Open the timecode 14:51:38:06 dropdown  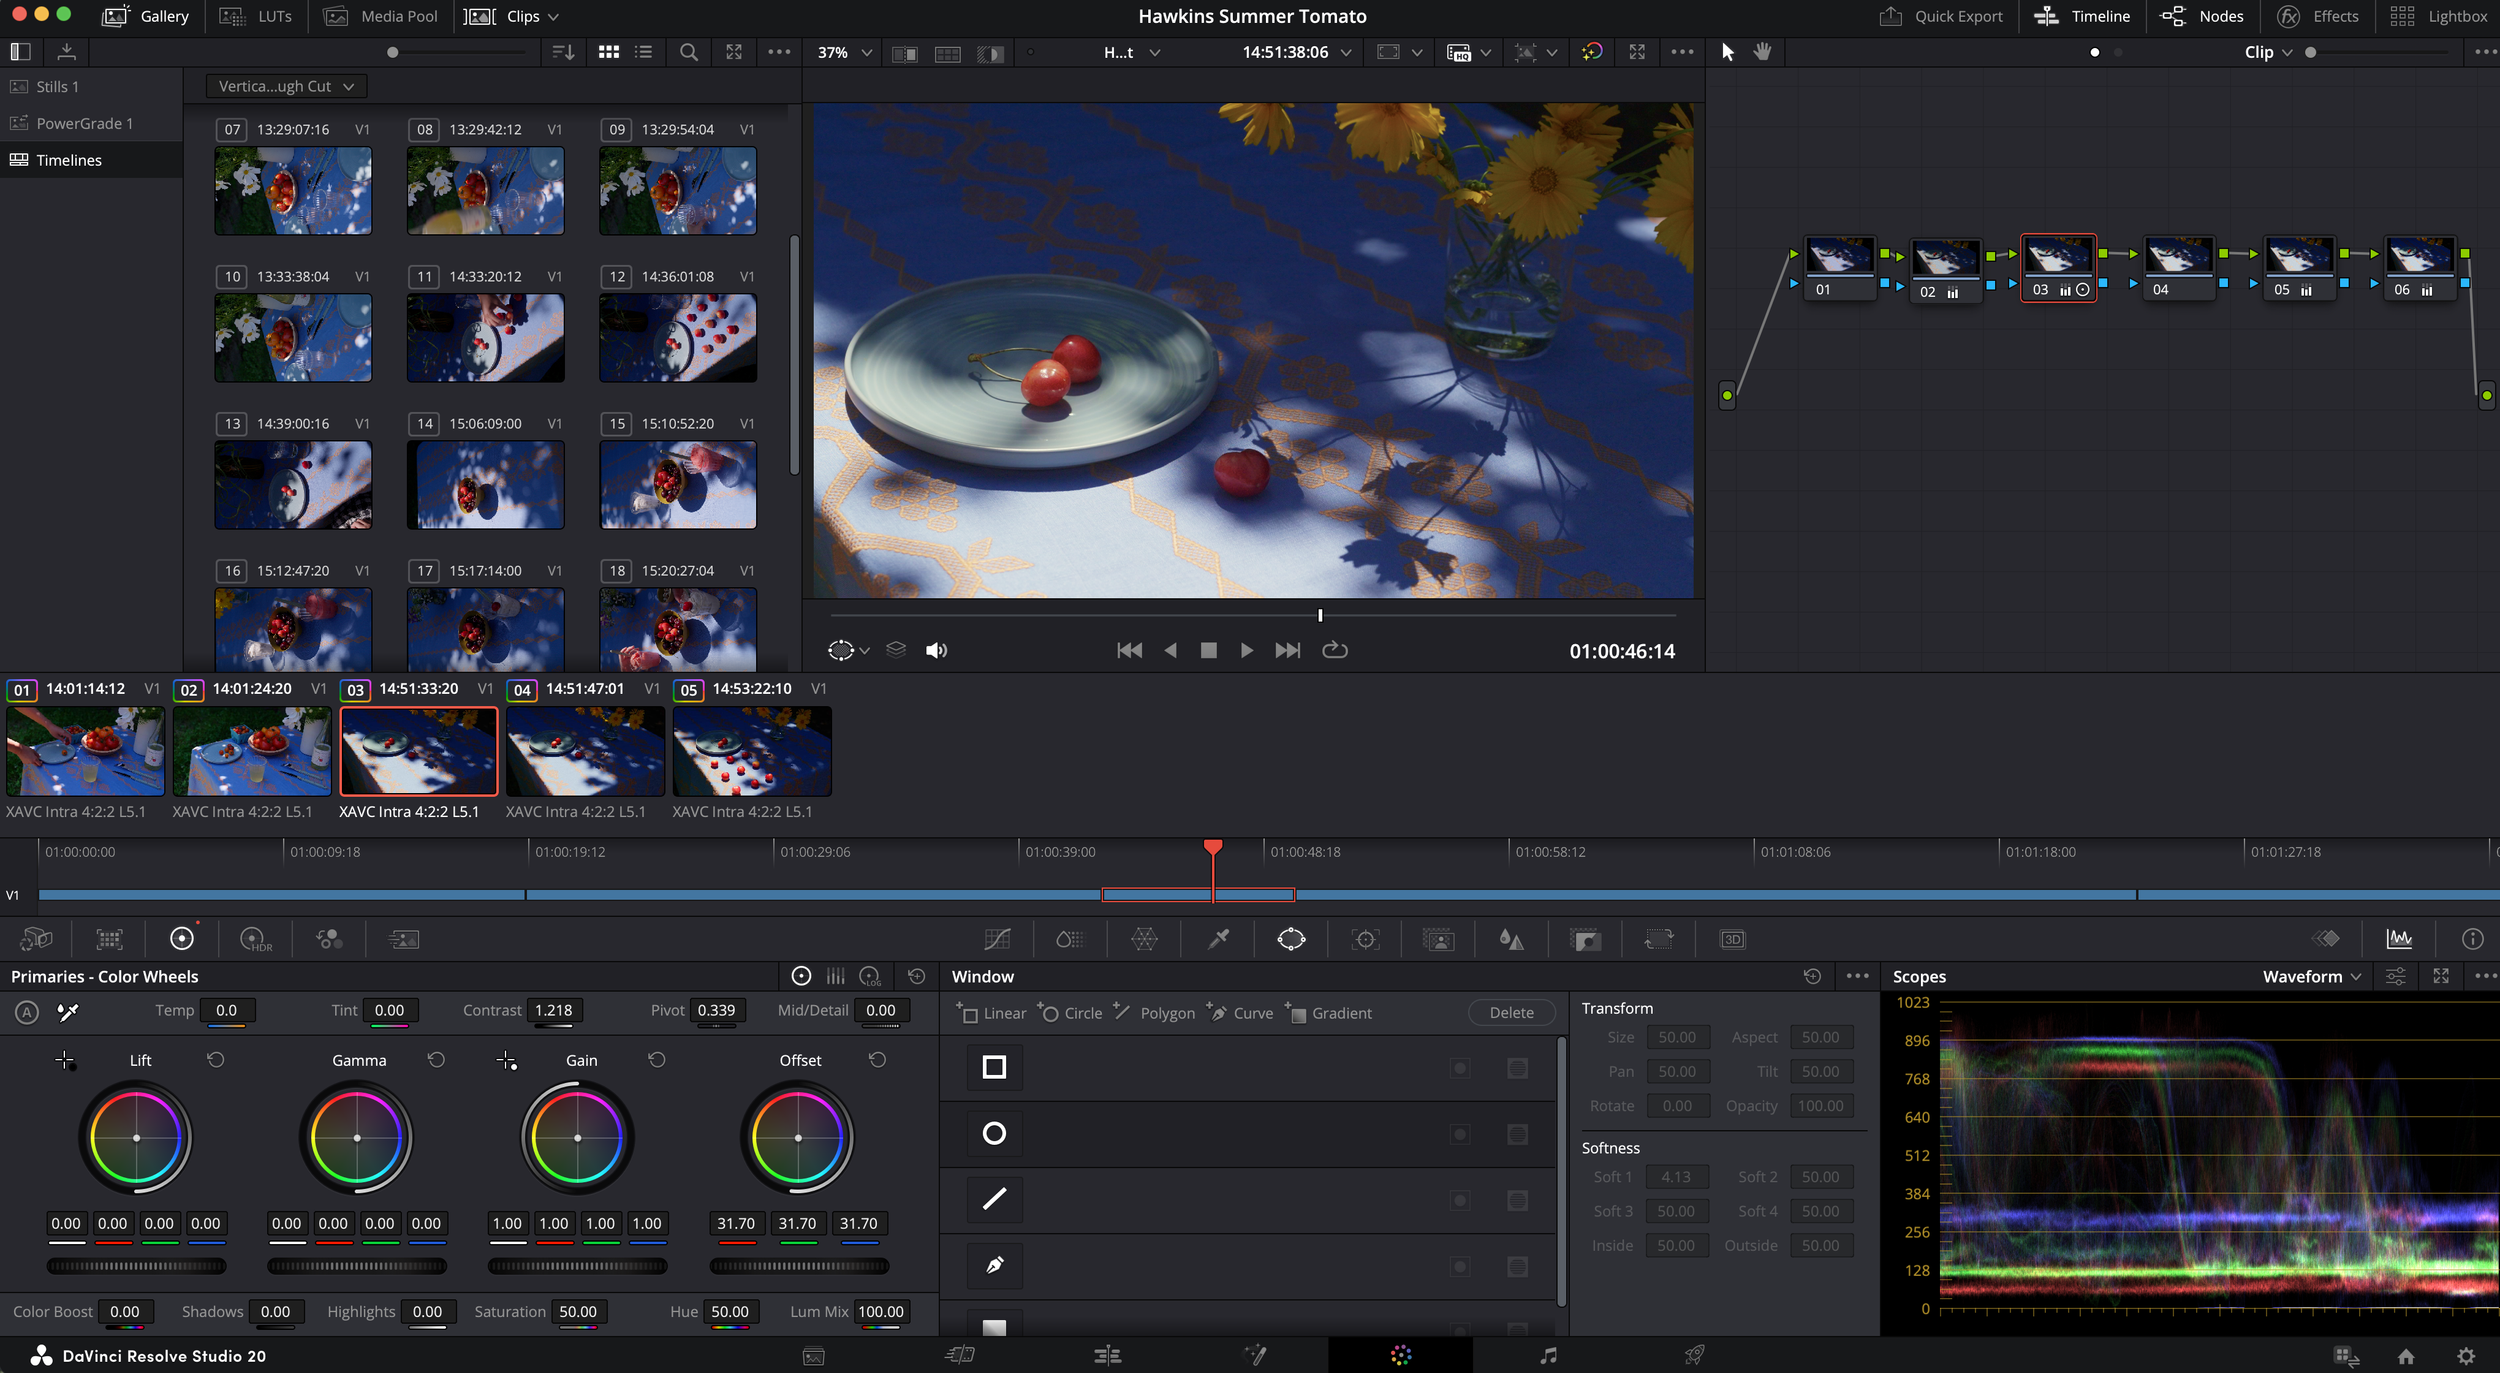[1346, 52]
